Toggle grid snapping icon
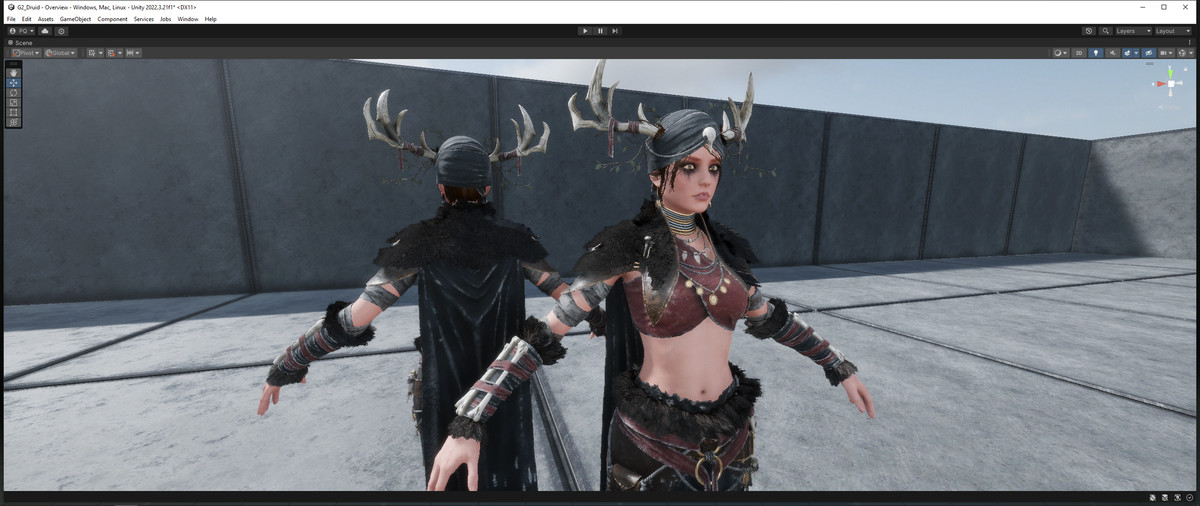The width and height of the screenshot is (1200, 506). point(111,53)
